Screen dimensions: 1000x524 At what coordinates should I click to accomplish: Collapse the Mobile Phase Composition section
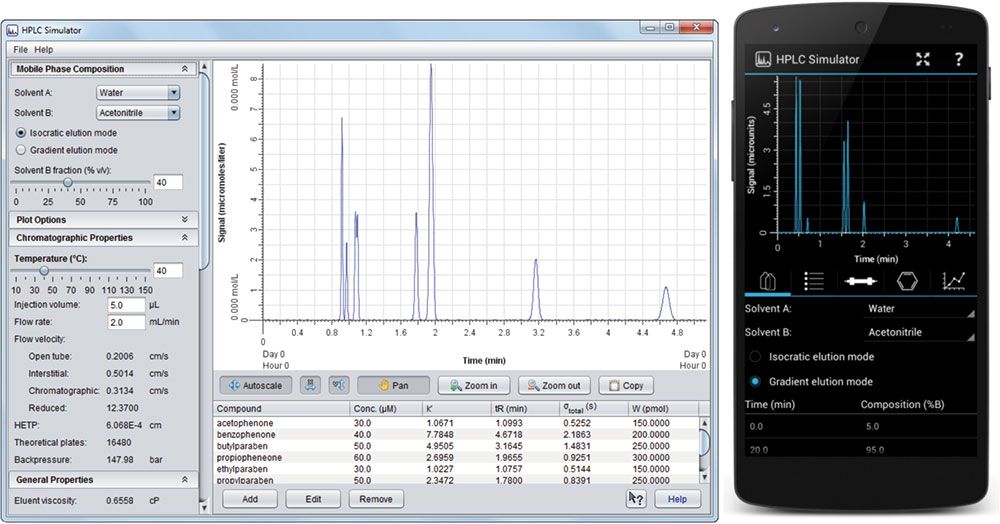(185, 69)
